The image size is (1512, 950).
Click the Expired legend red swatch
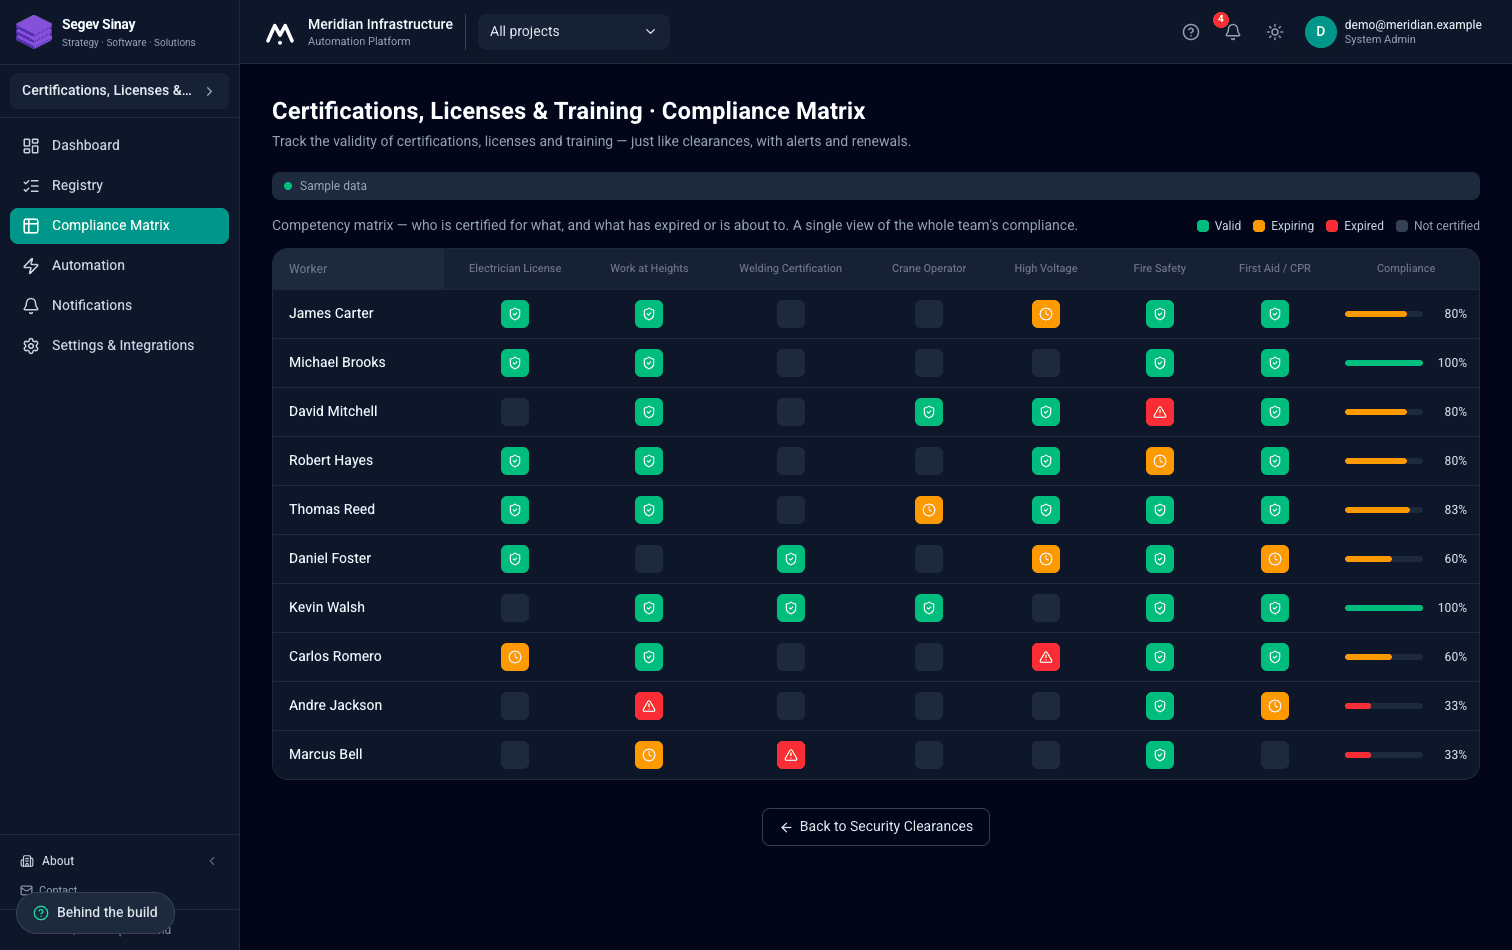click(1332, 226)
